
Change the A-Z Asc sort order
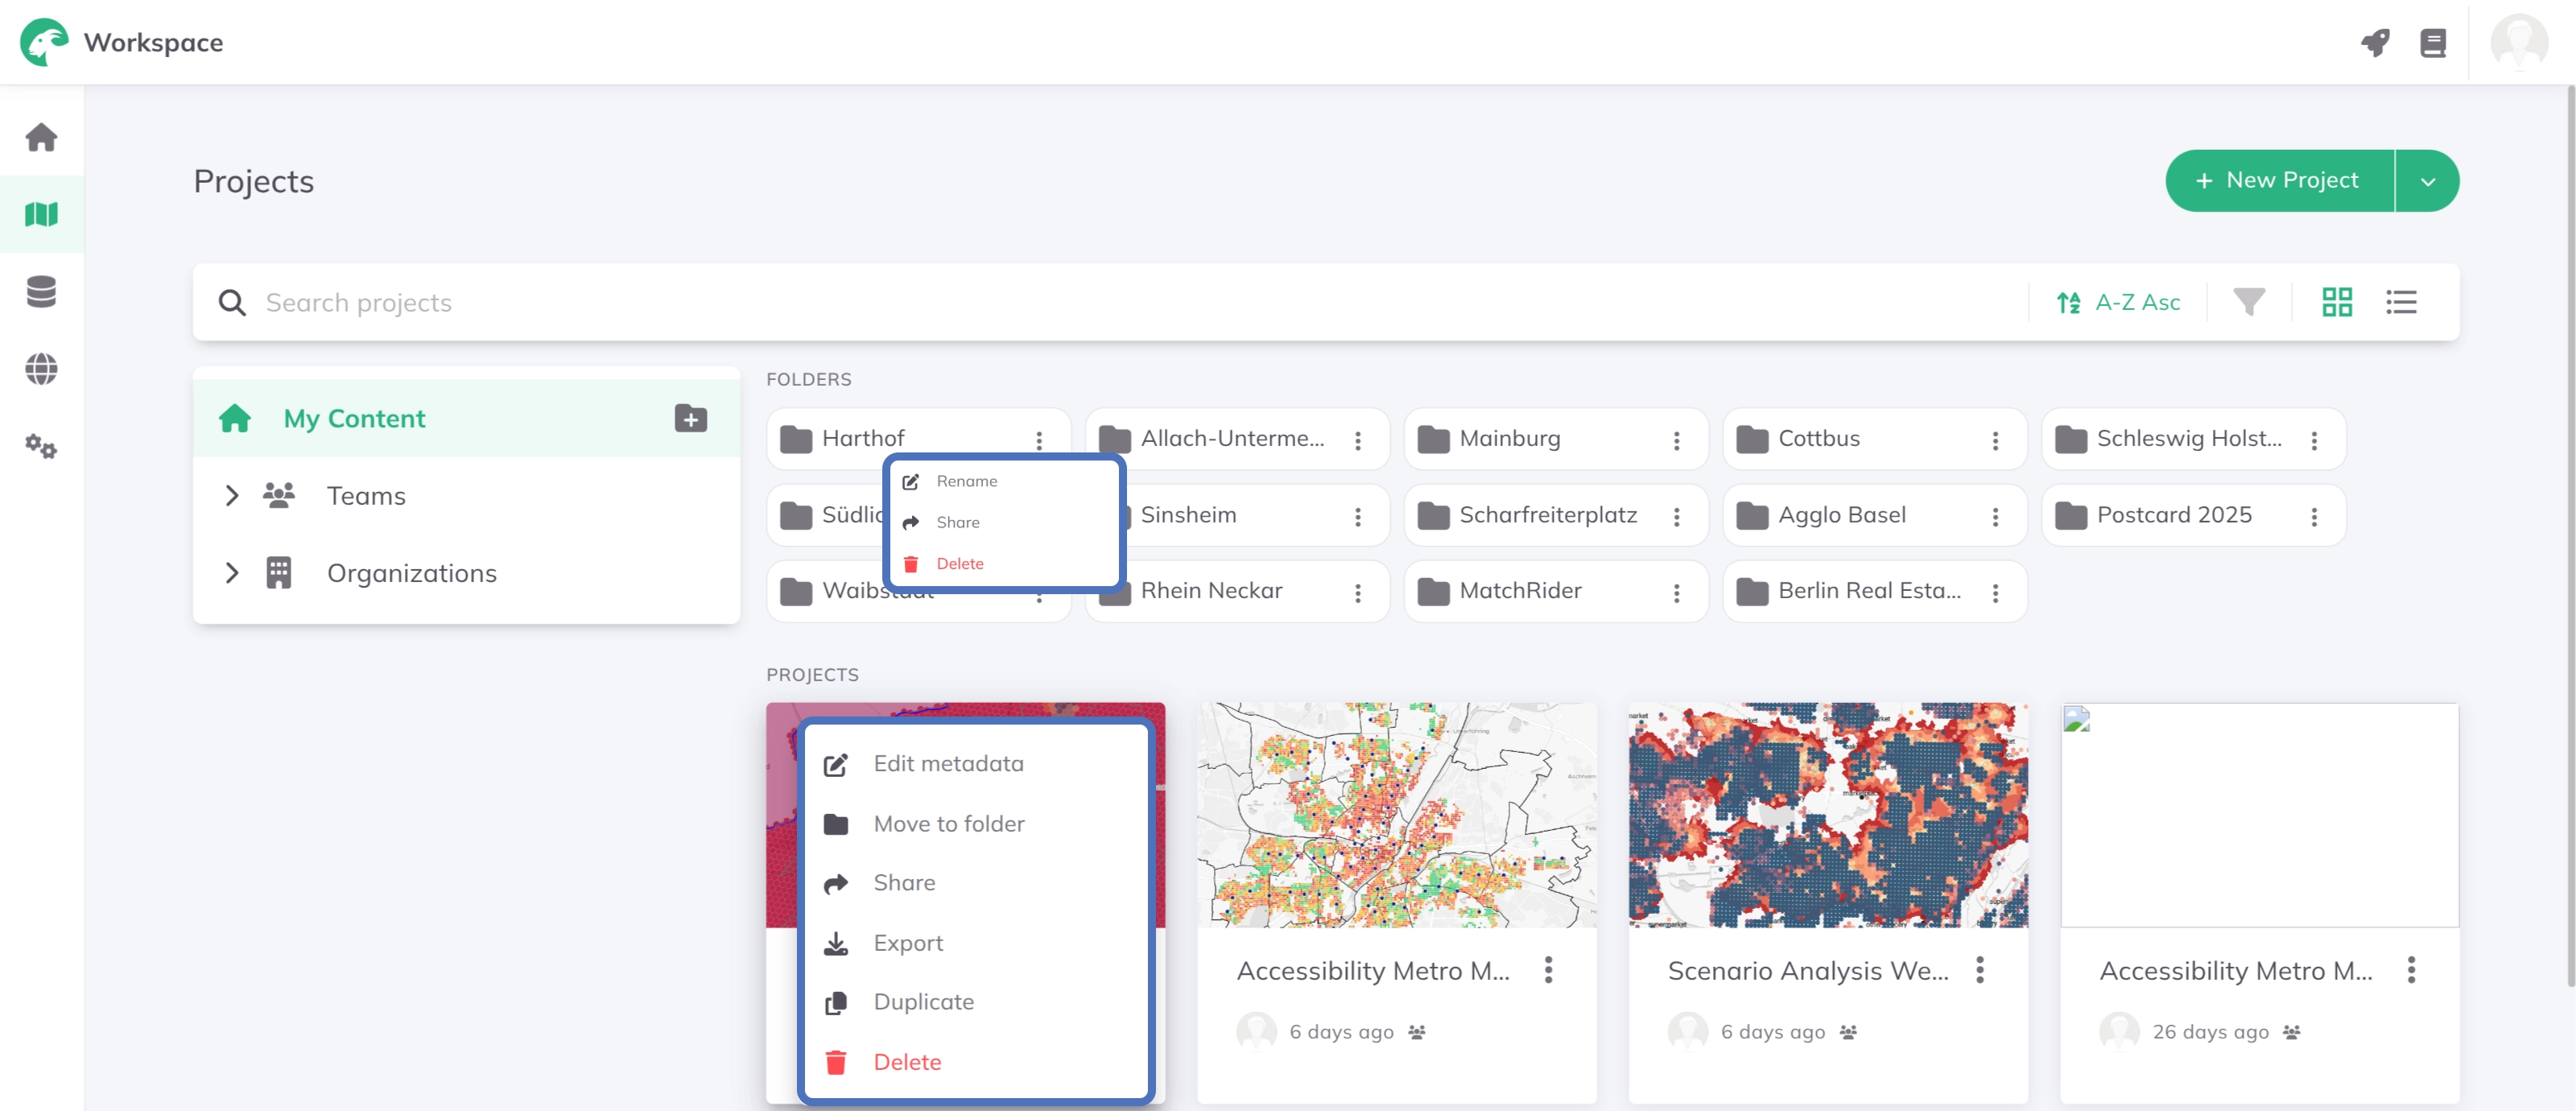tap(2118, 302)
